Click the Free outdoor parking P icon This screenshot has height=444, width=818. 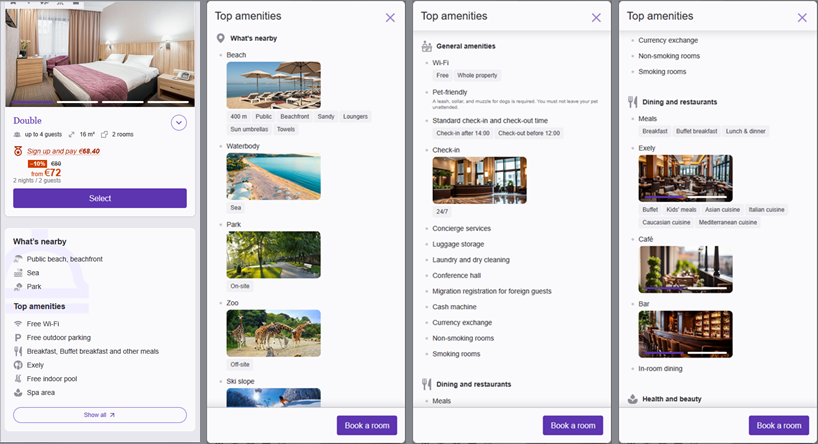tap(18, 338)
